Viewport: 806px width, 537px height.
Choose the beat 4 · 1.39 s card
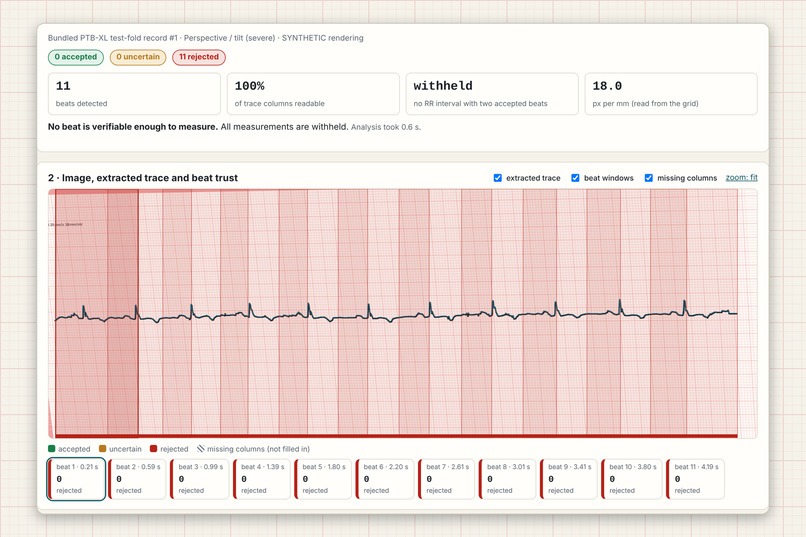pos(262,479)
